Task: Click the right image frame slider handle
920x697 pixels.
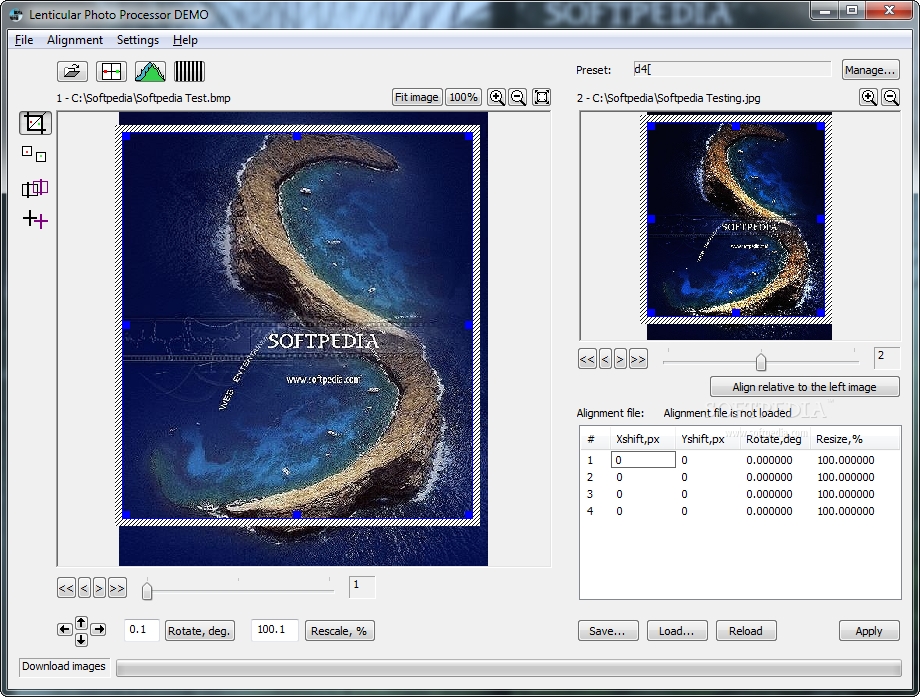Action: point(761,361)
